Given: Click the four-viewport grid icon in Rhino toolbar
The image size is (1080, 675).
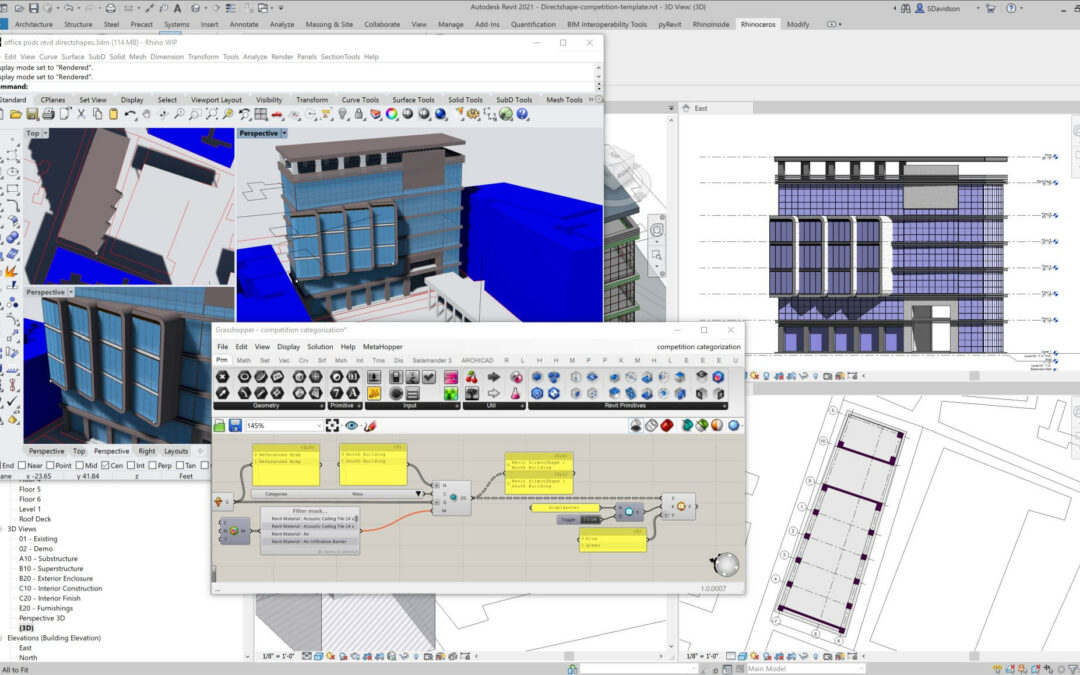Looking at the screenshot, I should tap(261, 114).
